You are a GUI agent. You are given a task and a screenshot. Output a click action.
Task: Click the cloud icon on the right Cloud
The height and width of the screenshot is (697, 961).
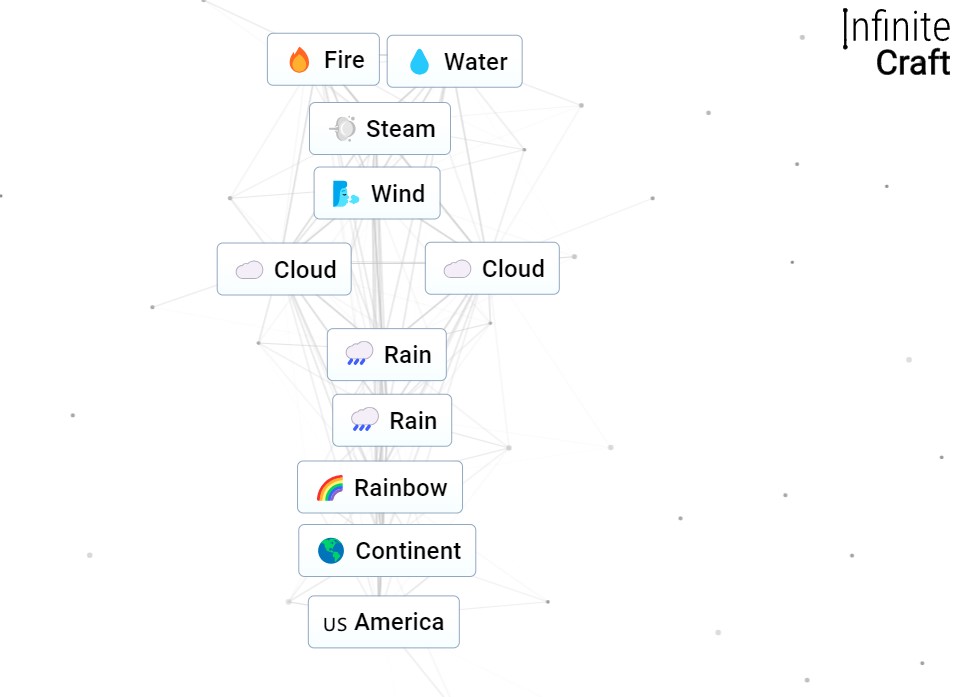pos(457,269)
